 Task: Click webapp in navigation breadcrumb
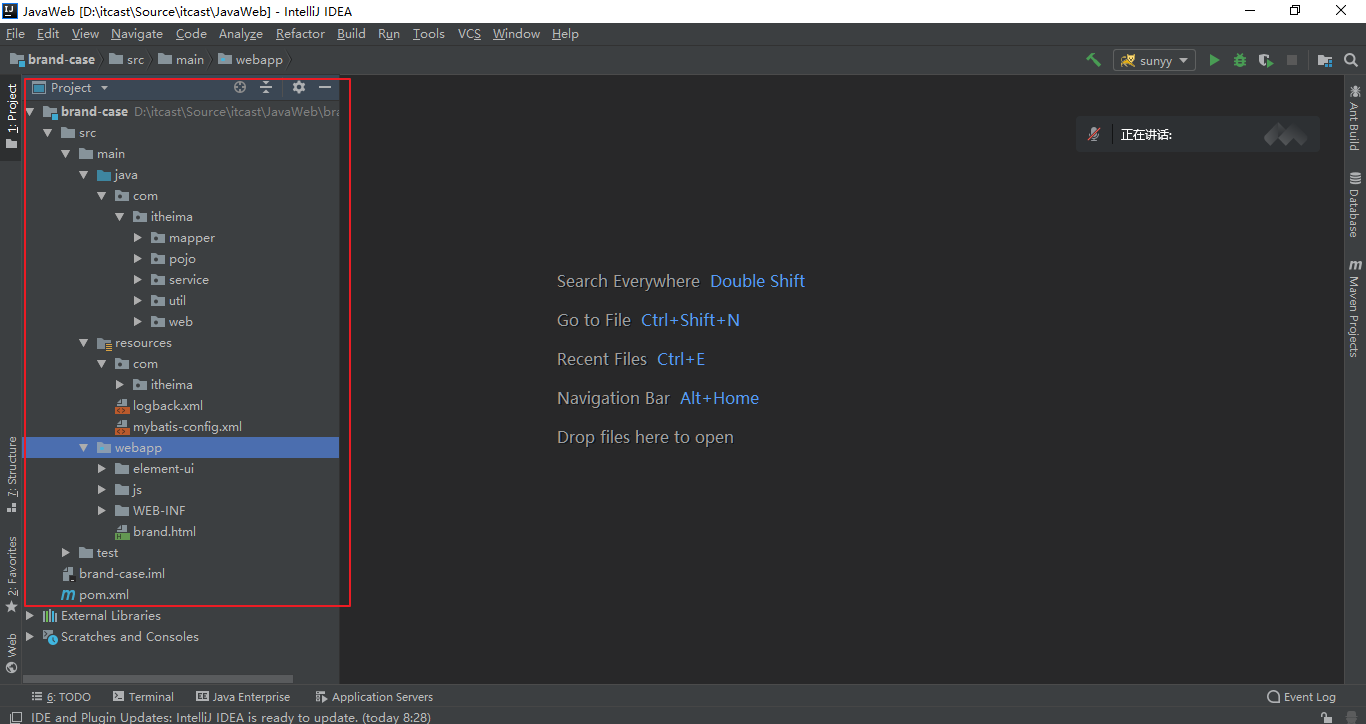(x=251, y=60)
